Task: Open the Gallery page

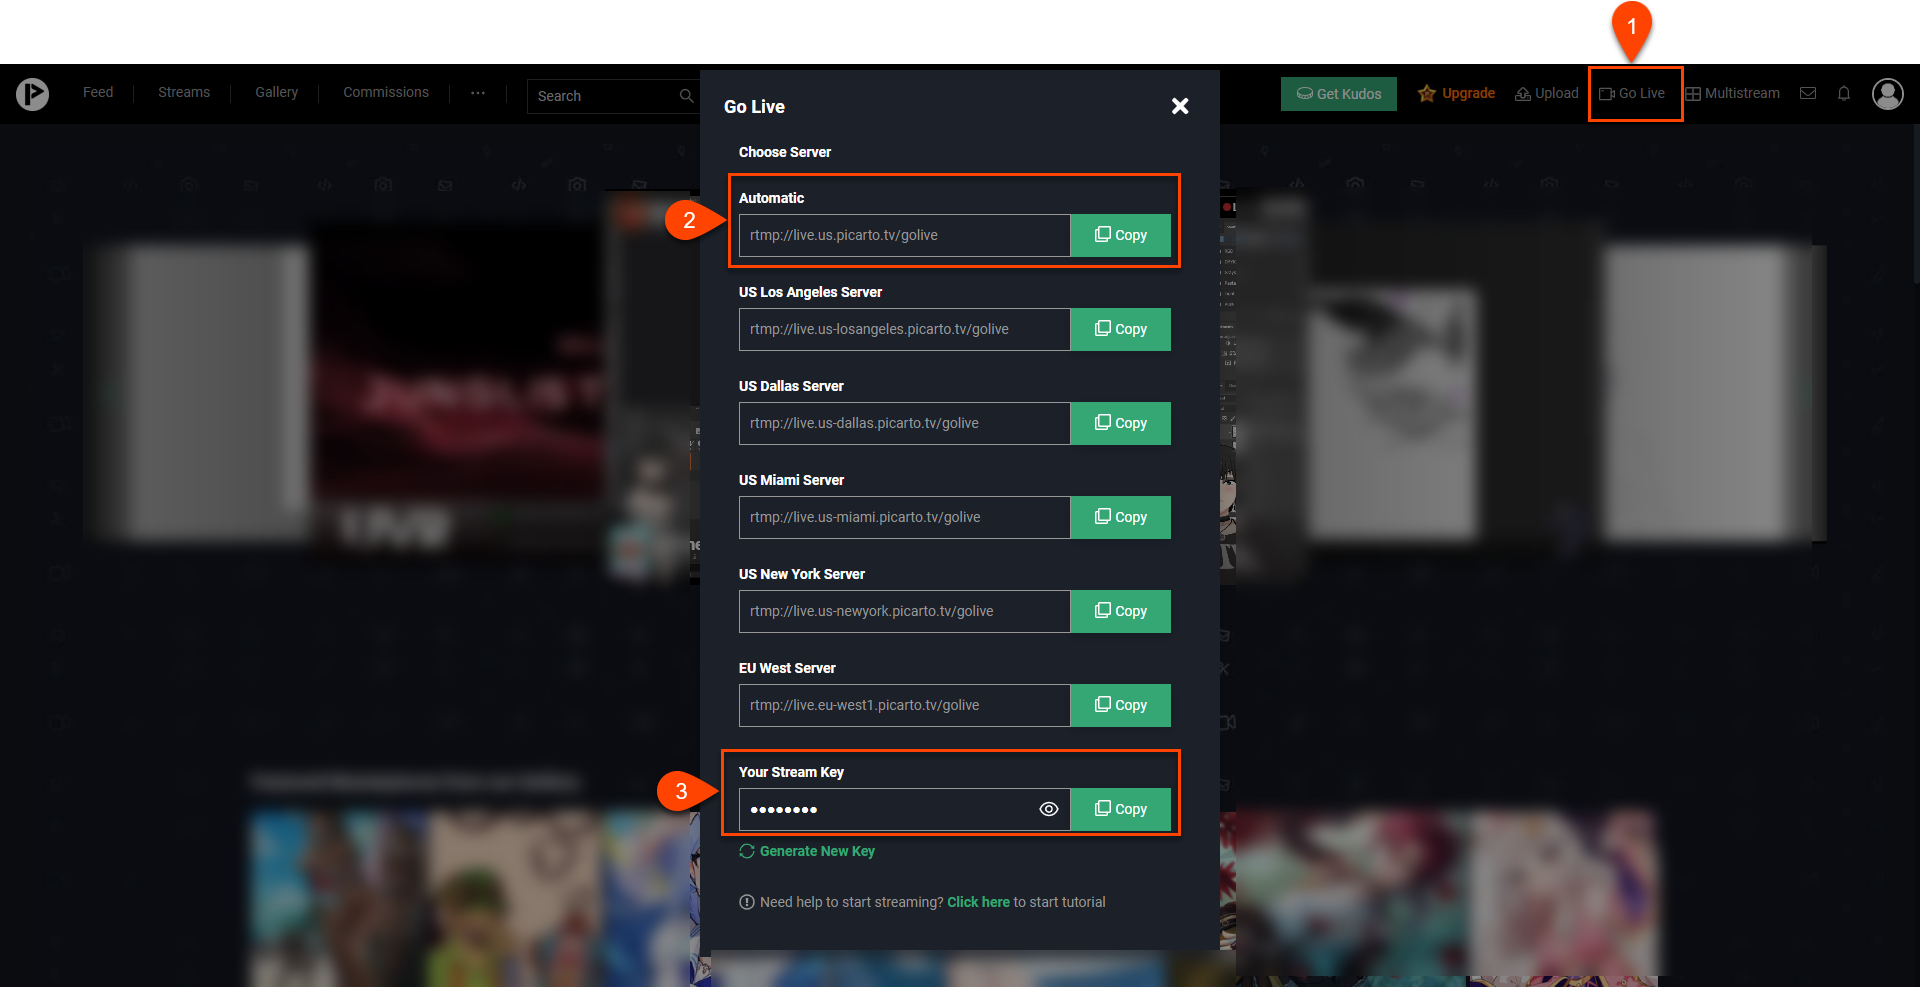Action: coord(276,92)
